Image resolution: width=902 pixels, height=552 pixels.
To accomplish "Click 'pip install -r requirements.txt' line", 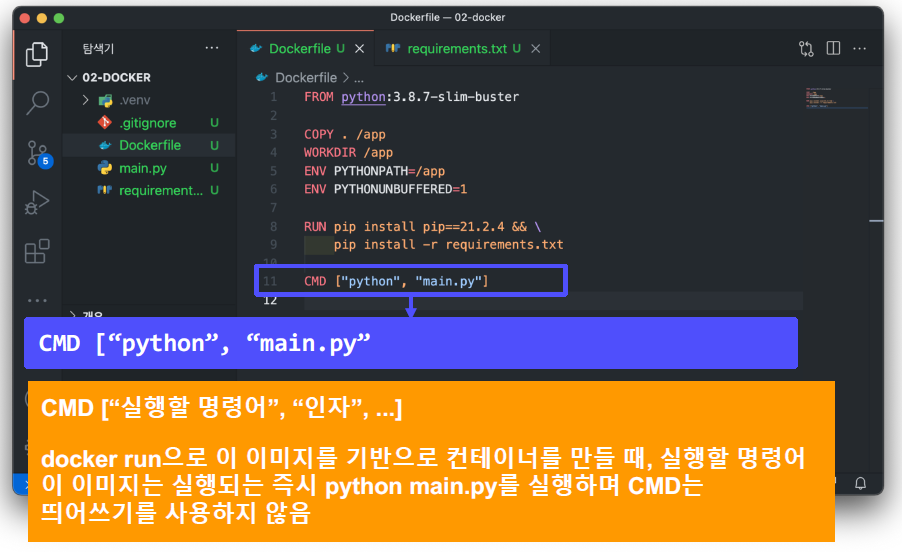I will point(448,244).
